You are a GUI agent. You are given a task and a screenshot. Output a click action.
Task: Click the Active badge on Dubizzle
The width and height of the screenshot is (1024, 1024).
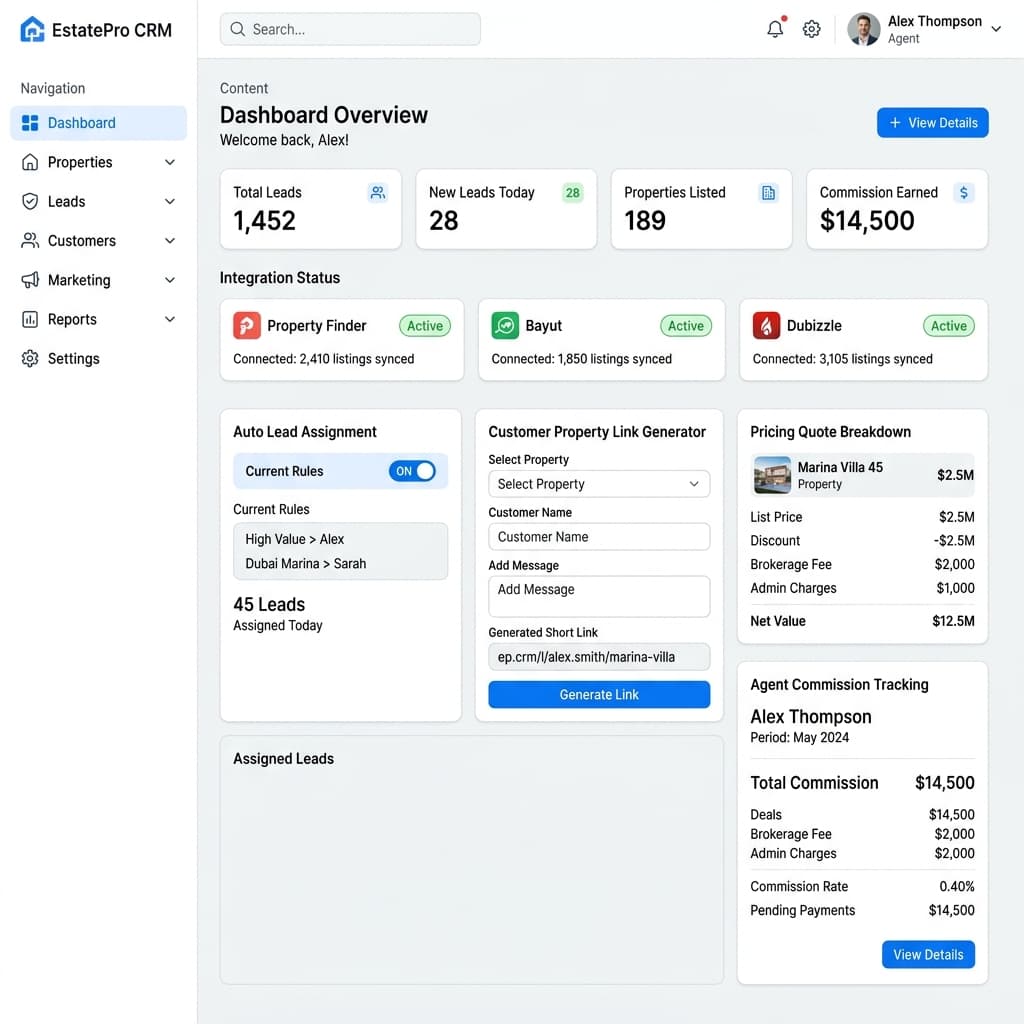948,325
